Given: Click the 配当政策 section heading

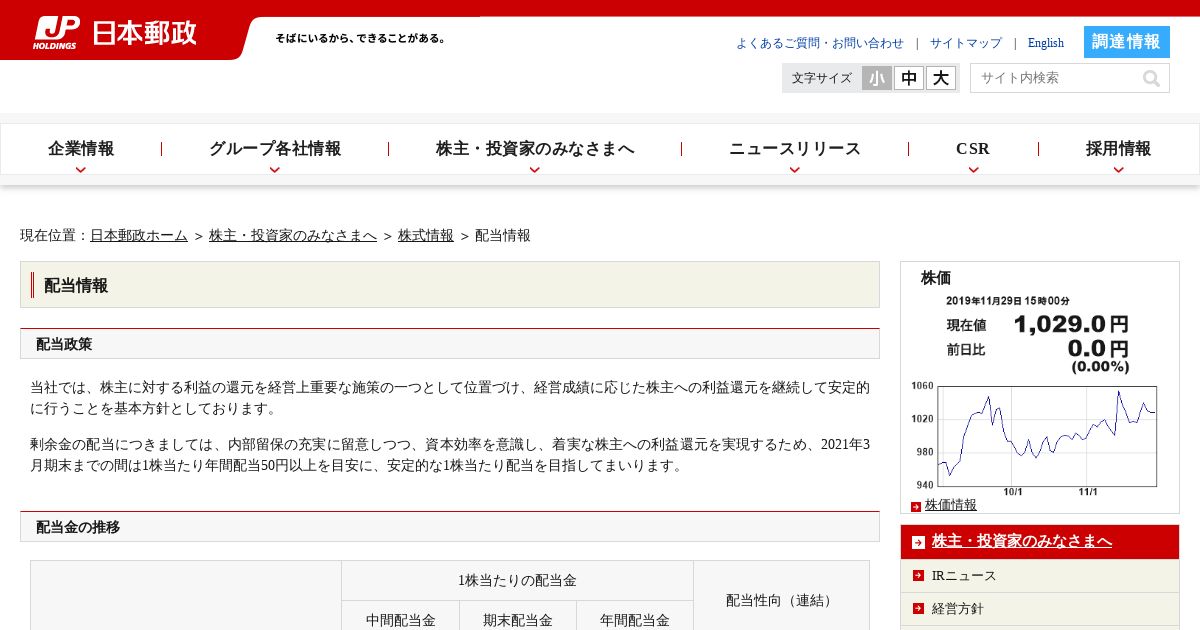Looking at the screenshot, I should pyautogui.click(x=450, y=344).
